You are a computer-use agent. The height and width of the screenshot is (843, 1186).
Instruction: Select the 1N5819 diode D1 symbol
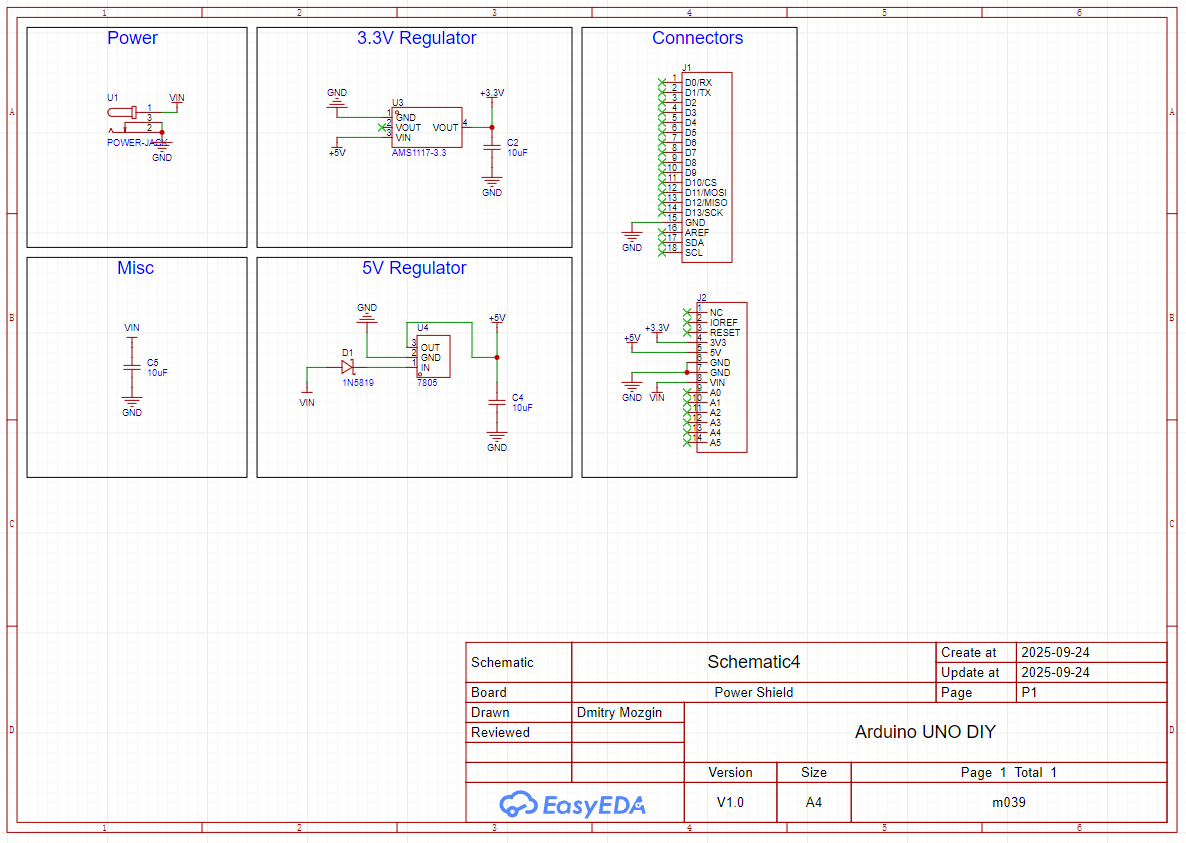pos(347,367)
